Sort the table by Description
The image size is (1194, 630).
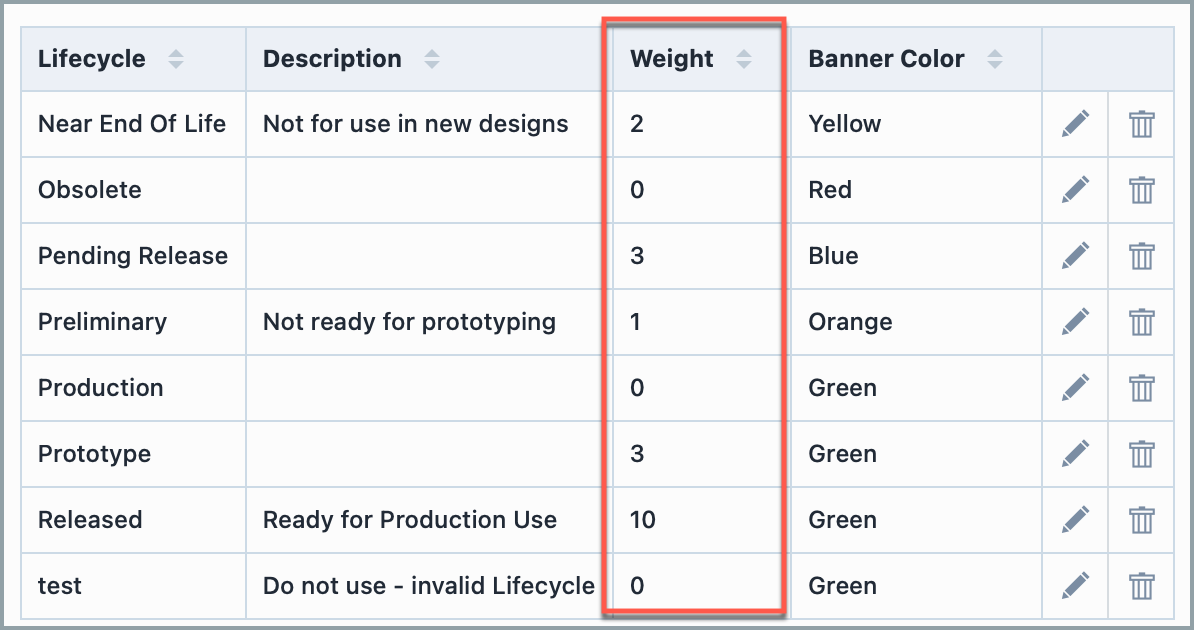432,59
